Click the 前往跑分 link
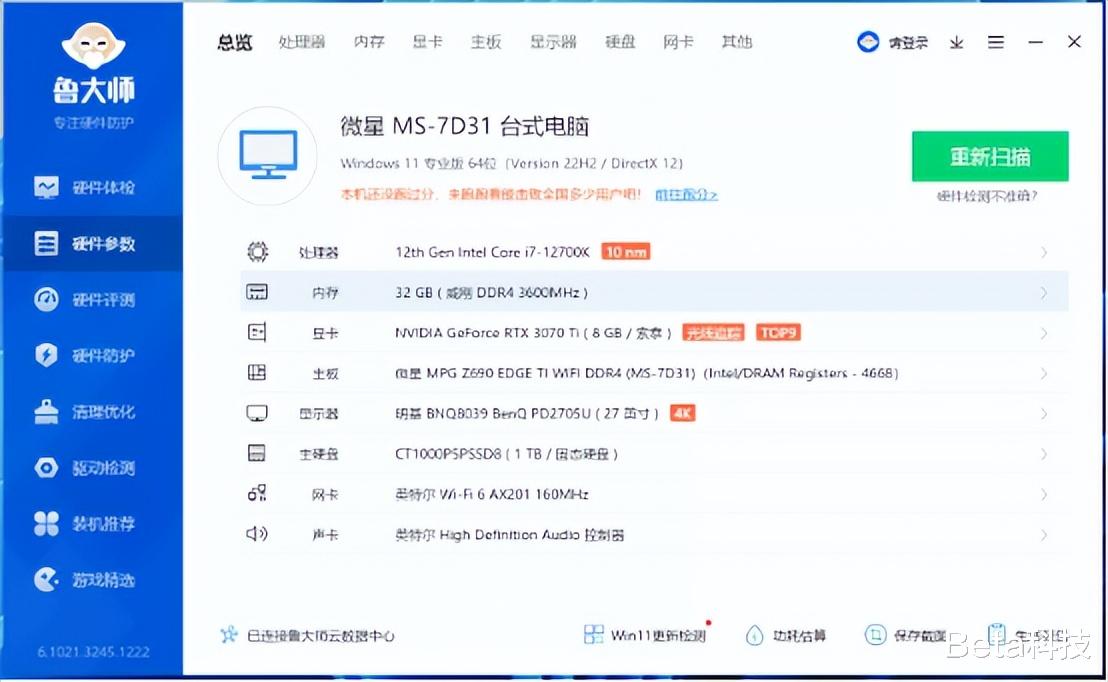The width and height of the screenshot is (1108, 682). [686, 194]
